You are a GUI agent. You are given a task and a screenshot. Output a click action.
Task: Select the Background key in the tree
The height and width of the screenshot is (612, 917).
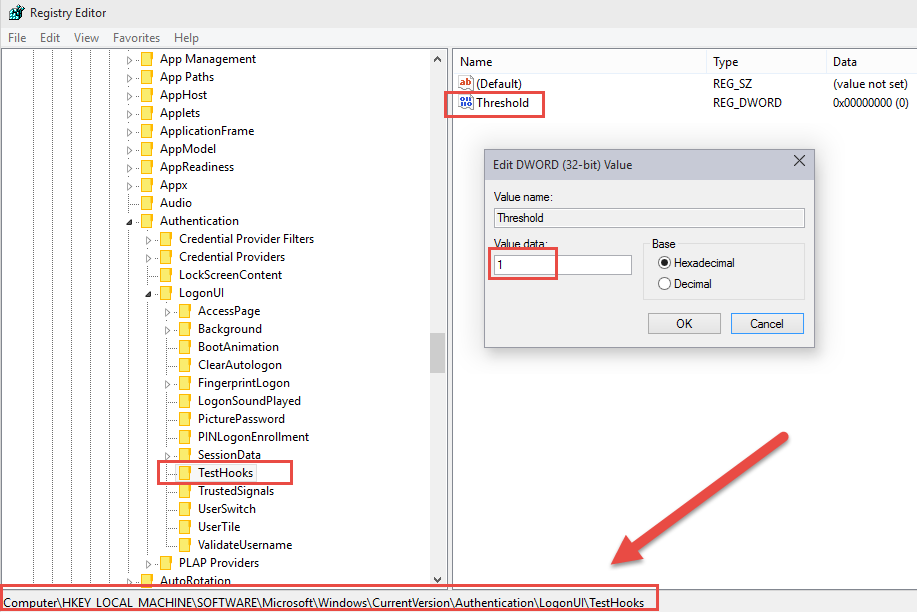(x=230, y=329)
